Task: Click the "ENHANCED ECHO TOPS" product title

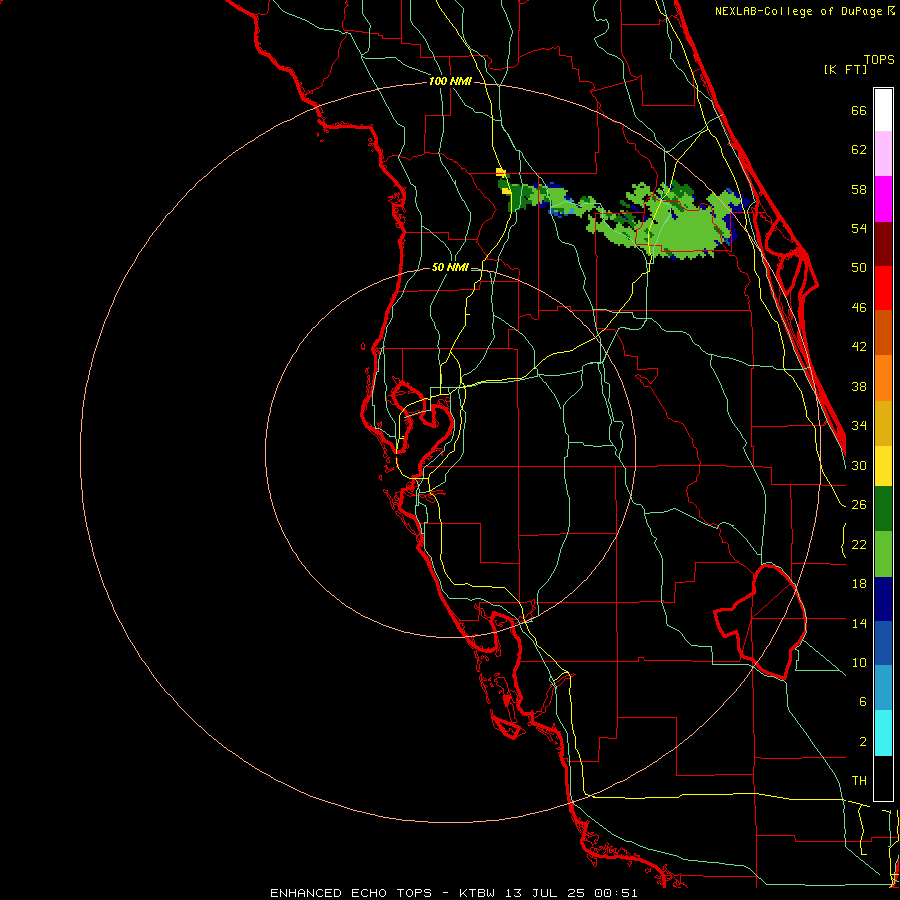Action: point(351,893)
